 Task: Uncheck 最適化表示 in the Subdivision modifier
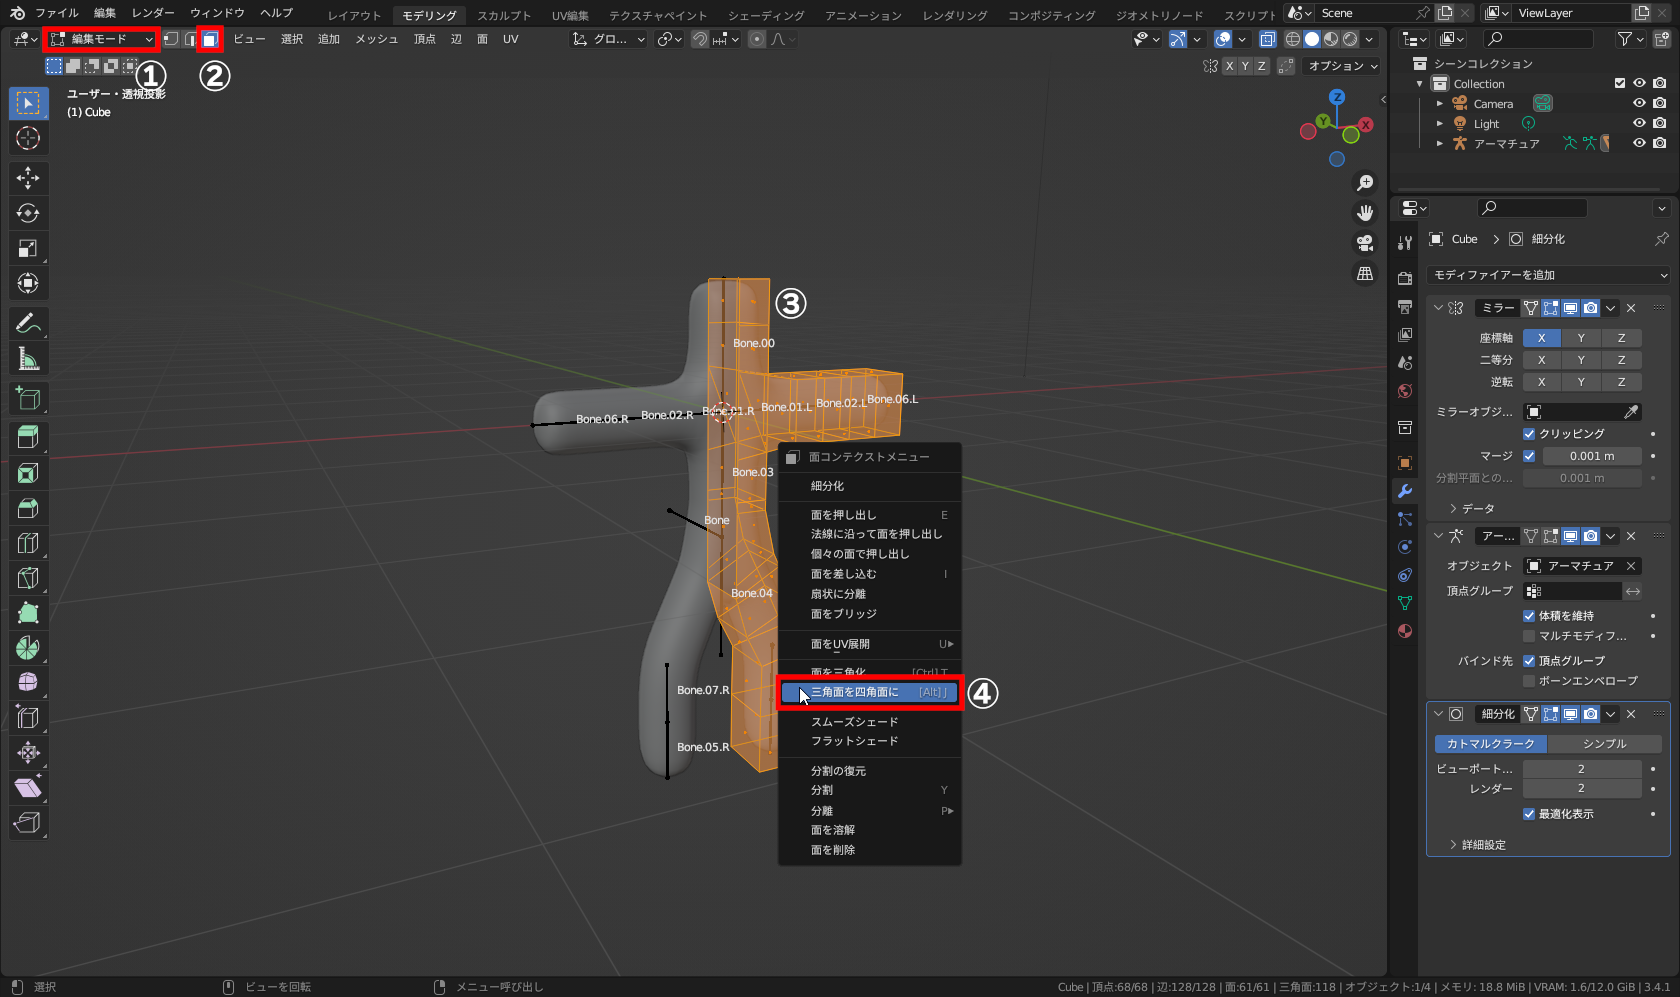[1529, 814]
